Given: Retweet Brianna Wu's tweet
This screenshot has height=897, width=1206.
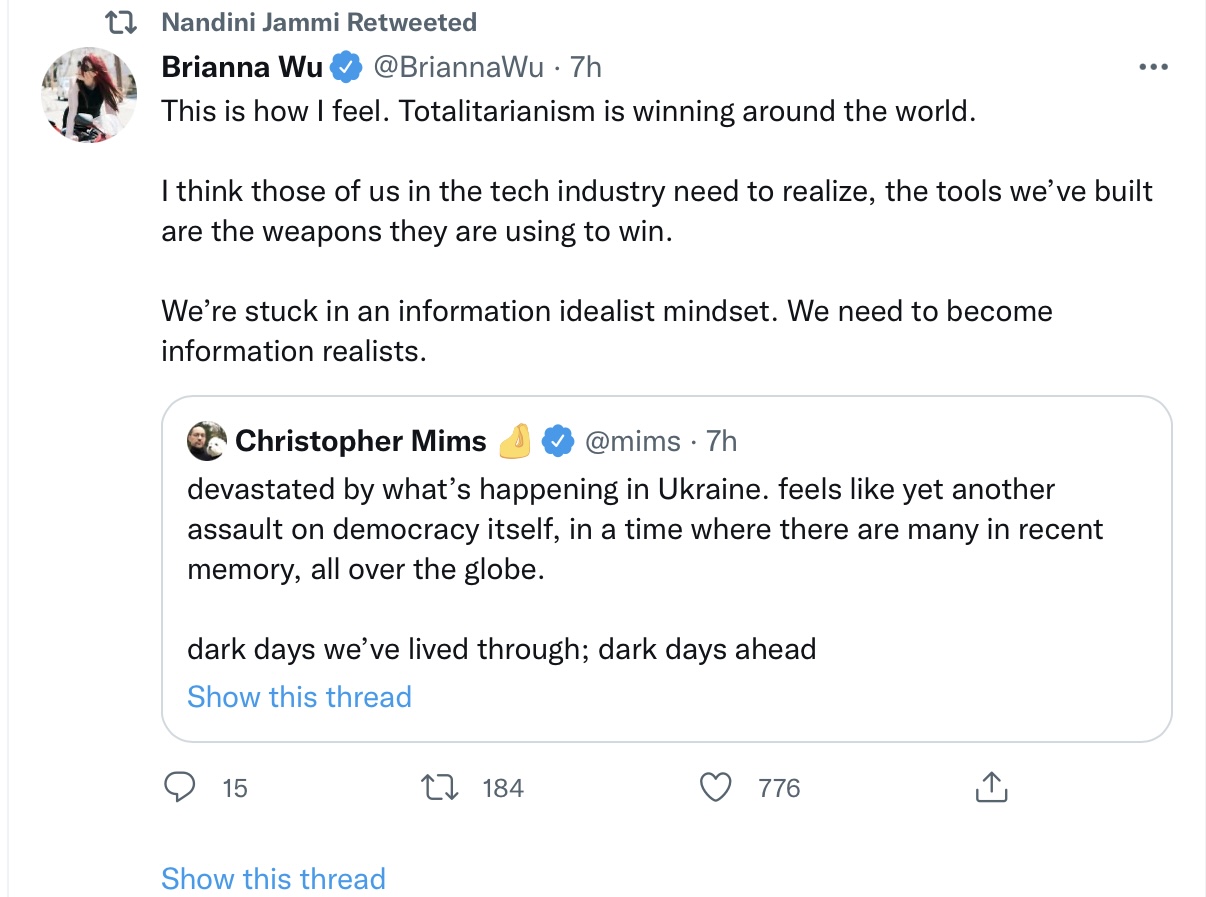Looking at the screenshot, I should (441, 788).
